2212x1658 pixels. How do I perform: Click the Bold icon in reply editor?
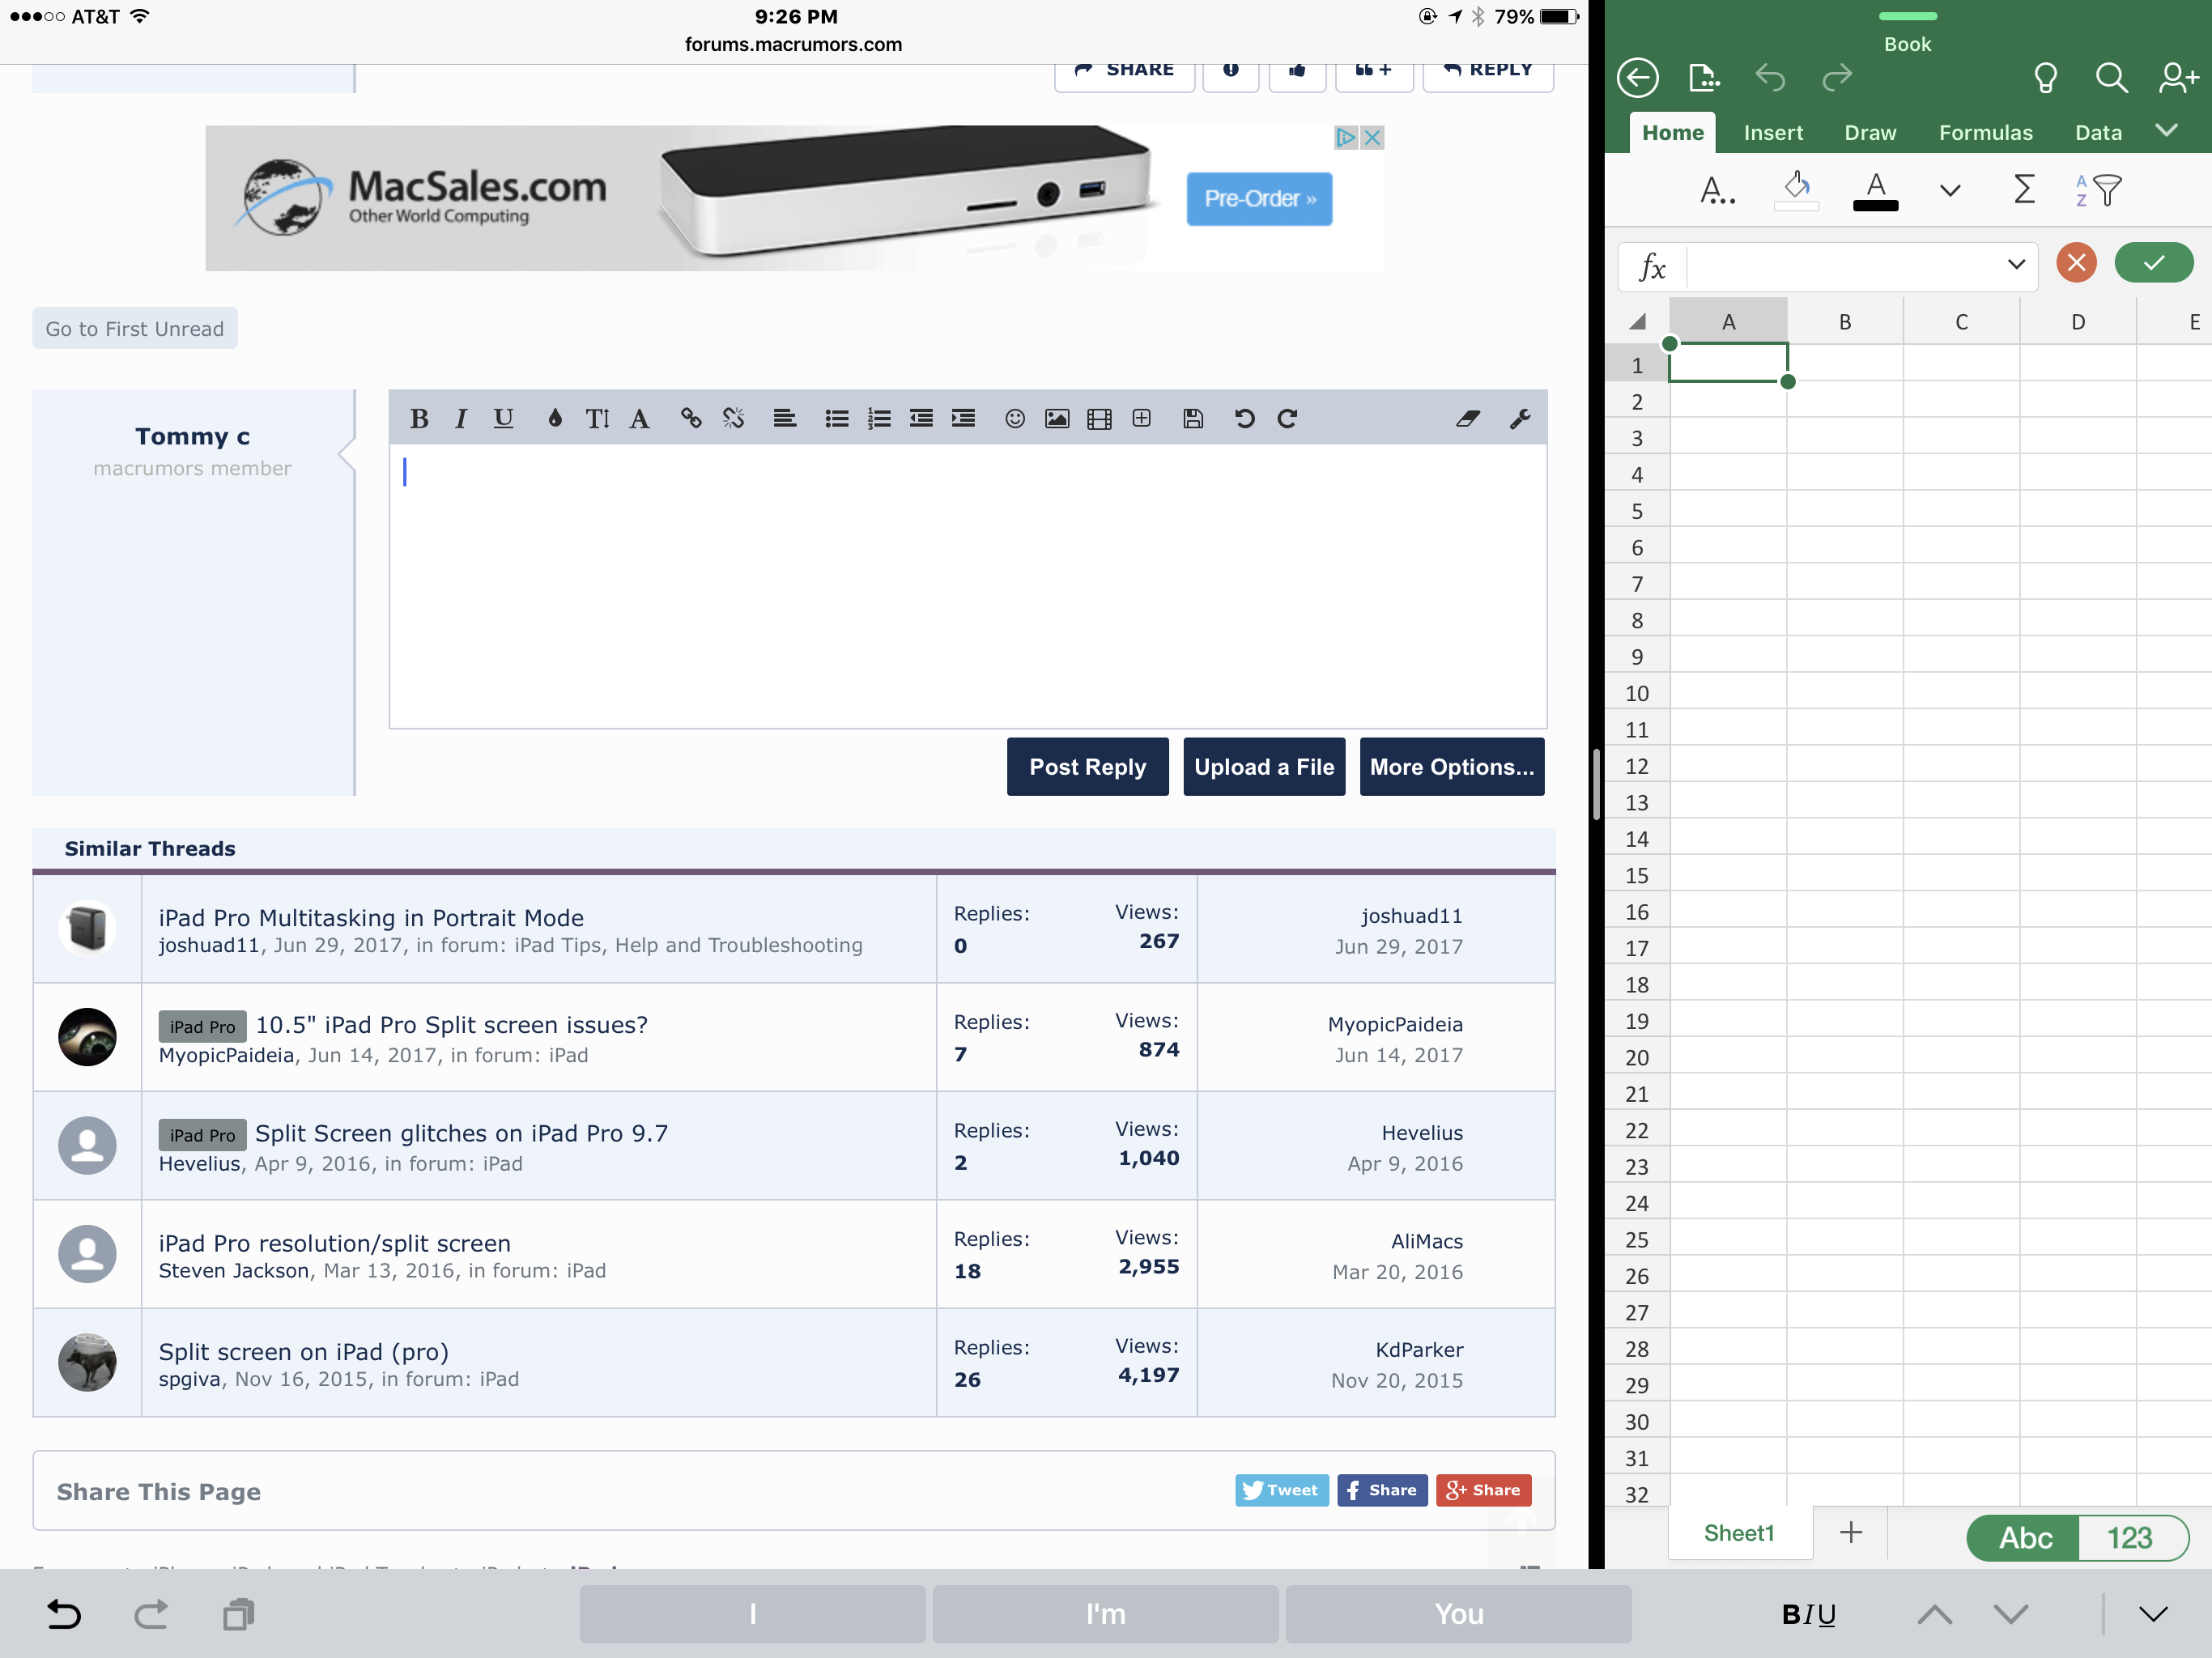[419, 419]
